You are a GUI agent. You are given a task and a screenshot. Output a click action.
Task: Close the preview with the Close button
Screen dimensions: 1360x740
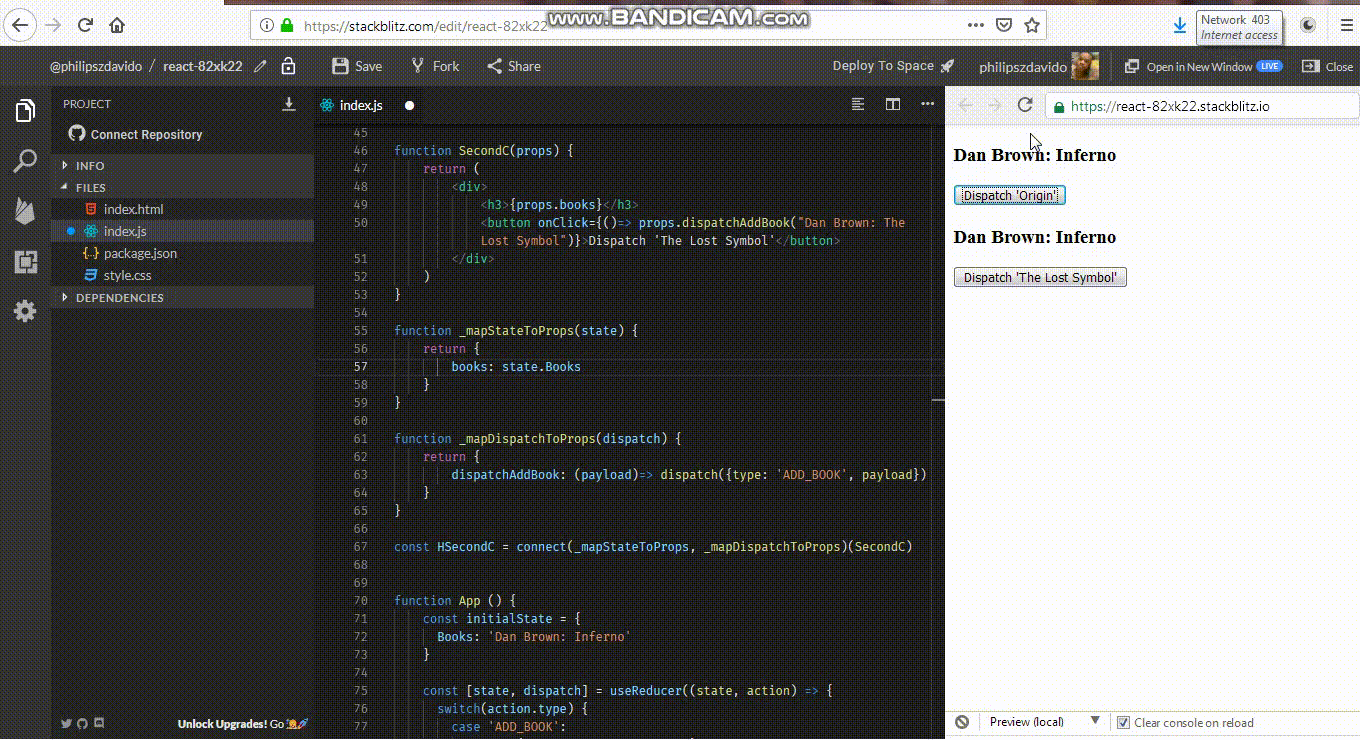point(1327,66)
